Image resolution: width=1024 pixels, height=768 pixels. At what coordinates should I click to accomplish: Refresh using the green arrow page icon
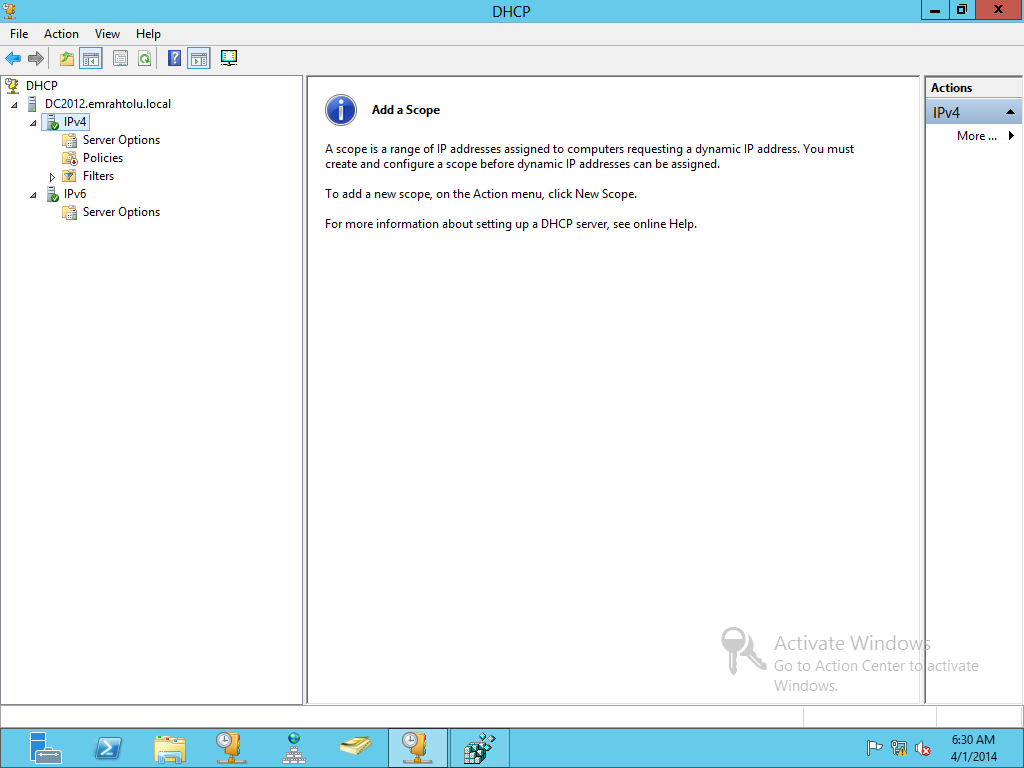(x=144, y=59)
